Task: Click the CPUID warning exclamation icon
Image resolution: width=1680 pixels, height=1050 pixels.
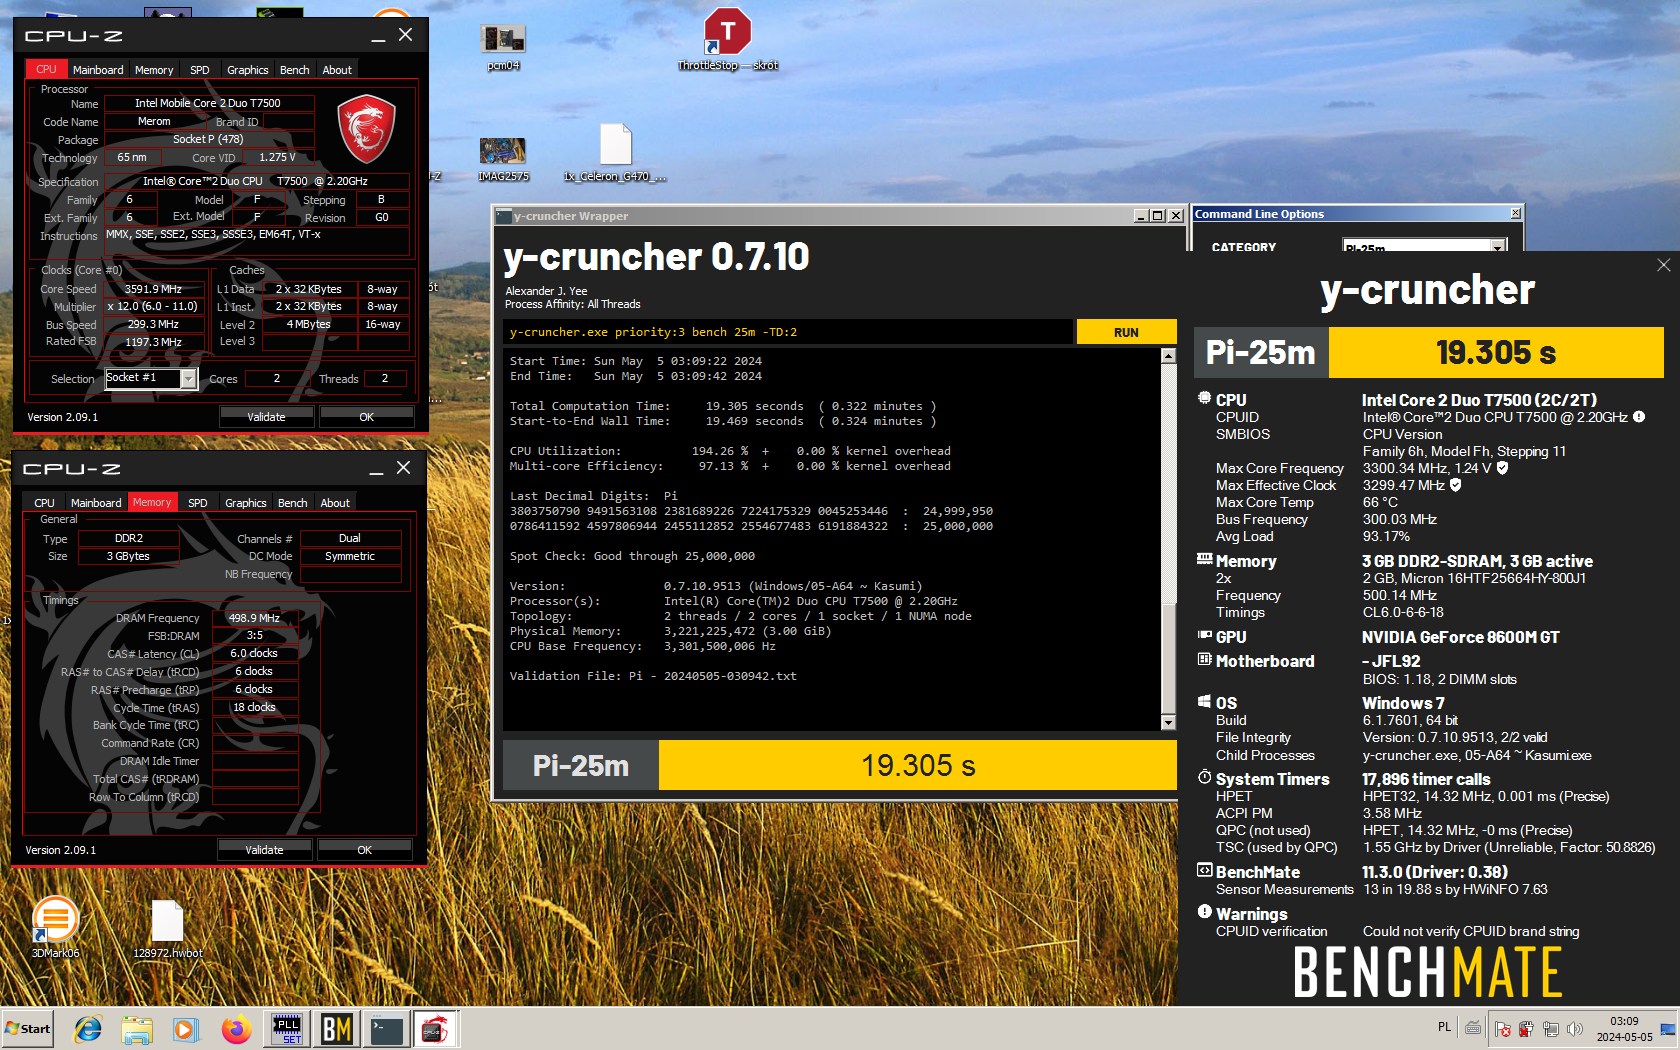Action: point(1639,417)
